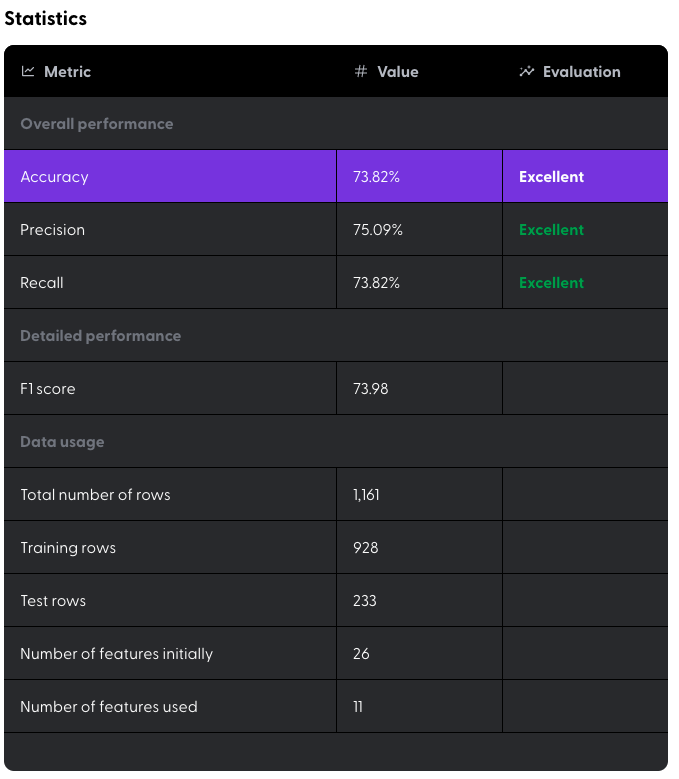679x779 pixels.
Task: Click the trend icon beside Evaluation header
Action: [x=527, y=72]
